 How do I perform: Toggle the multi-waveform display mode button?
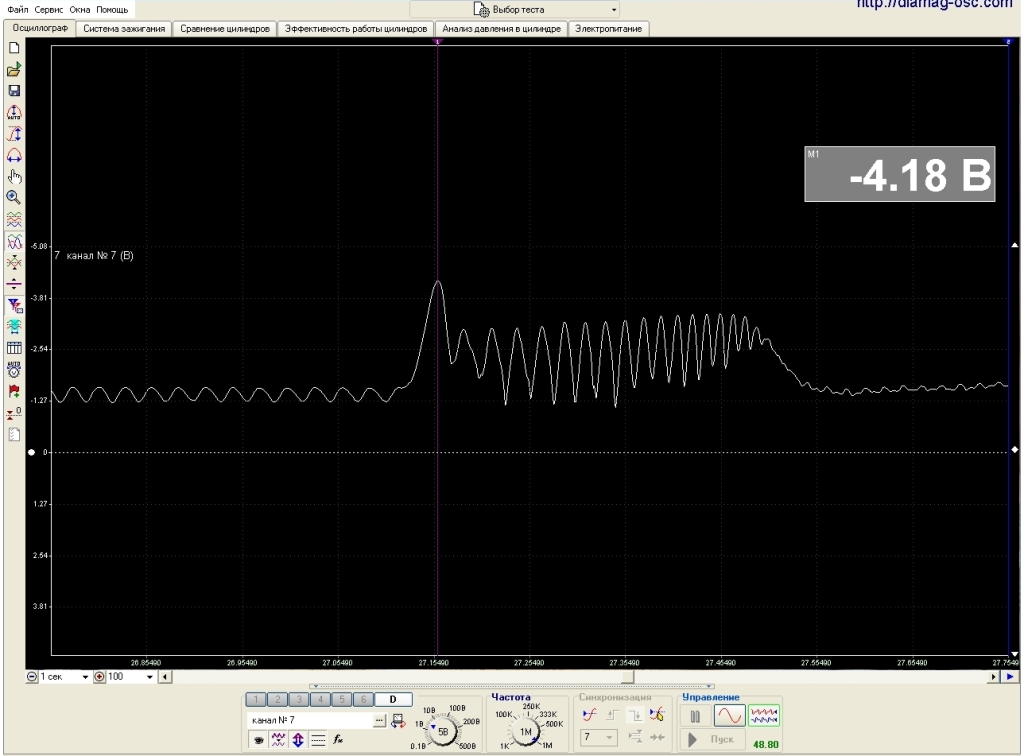pyautogui.click(x=763, y=716)
